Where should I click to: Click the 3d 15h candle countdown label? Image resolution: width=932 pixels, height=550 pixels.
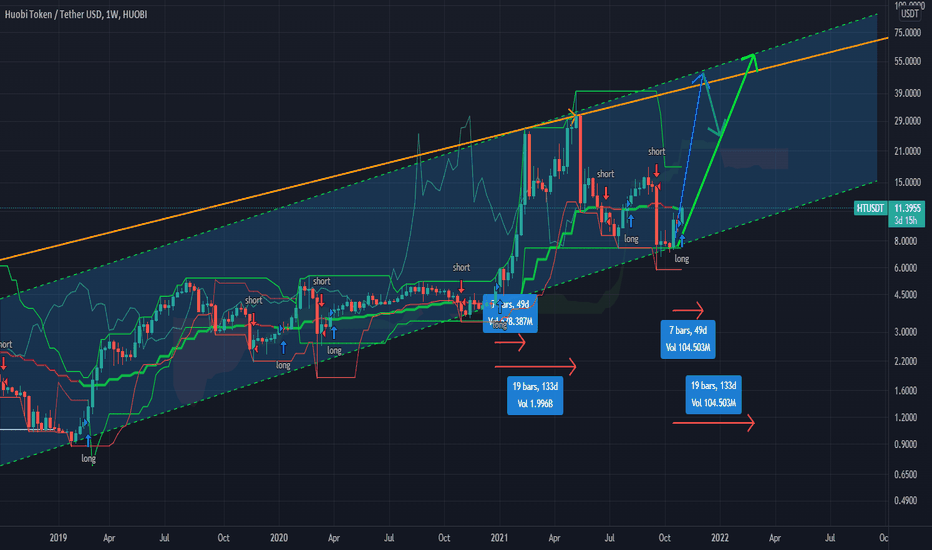(x=907, y=221)
